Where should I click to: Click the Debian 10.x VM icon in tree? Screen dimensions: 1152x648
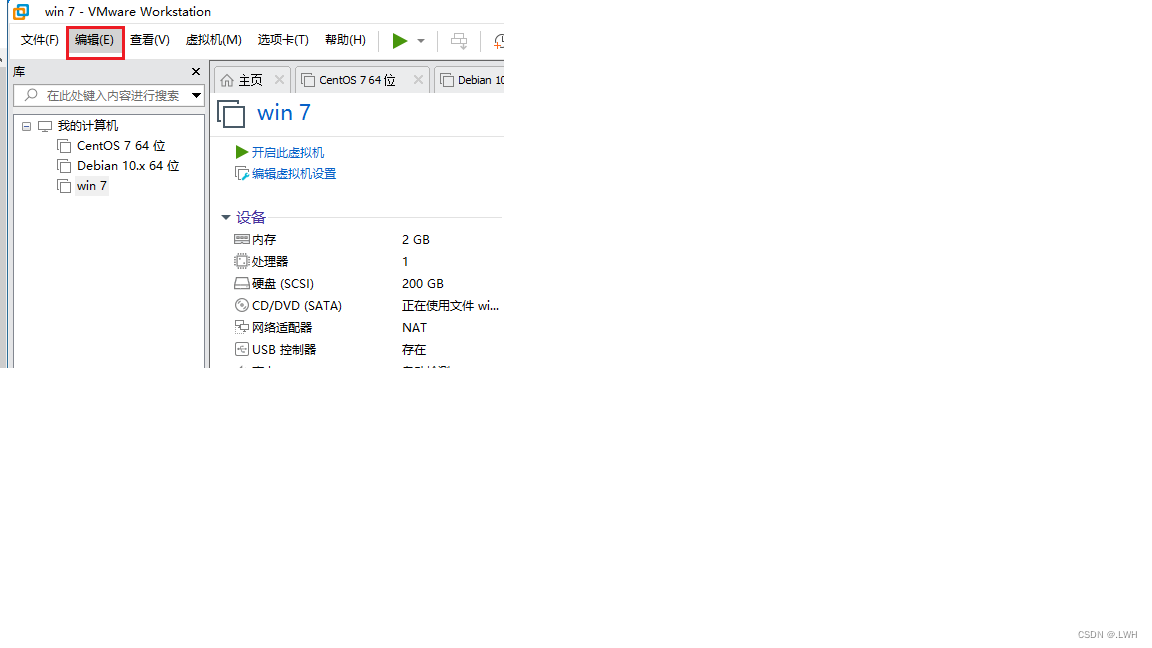64,166
